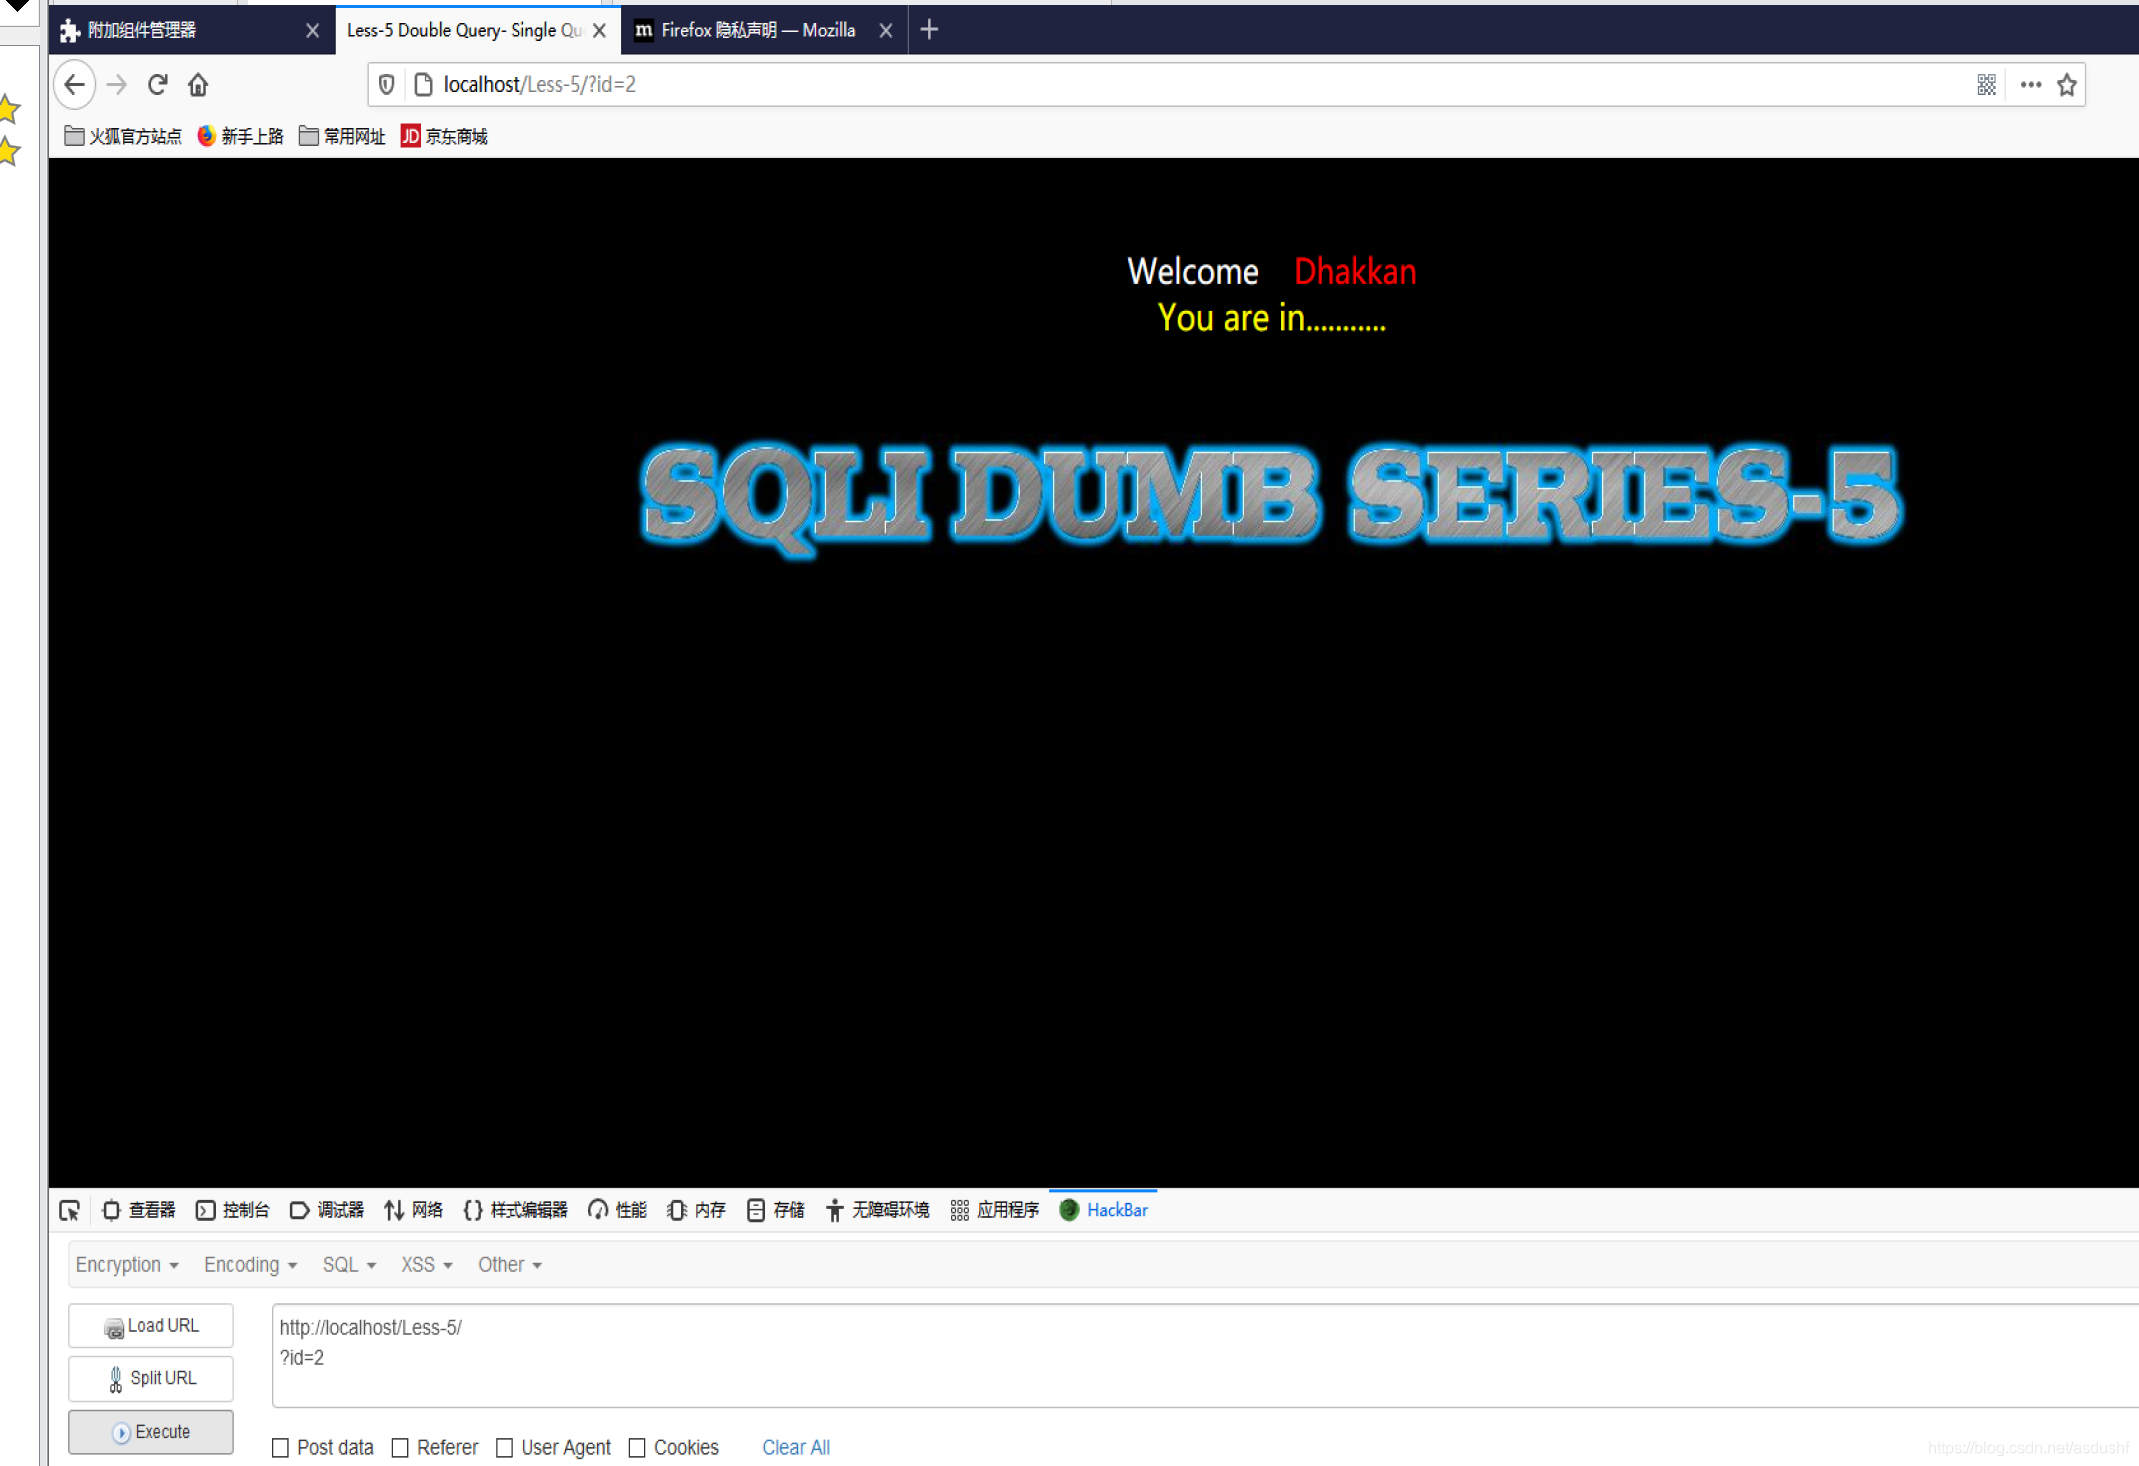The image size is (2139, 1466).
Task: Expand the XSS dropdown
Action: (x=426, y=1265)
